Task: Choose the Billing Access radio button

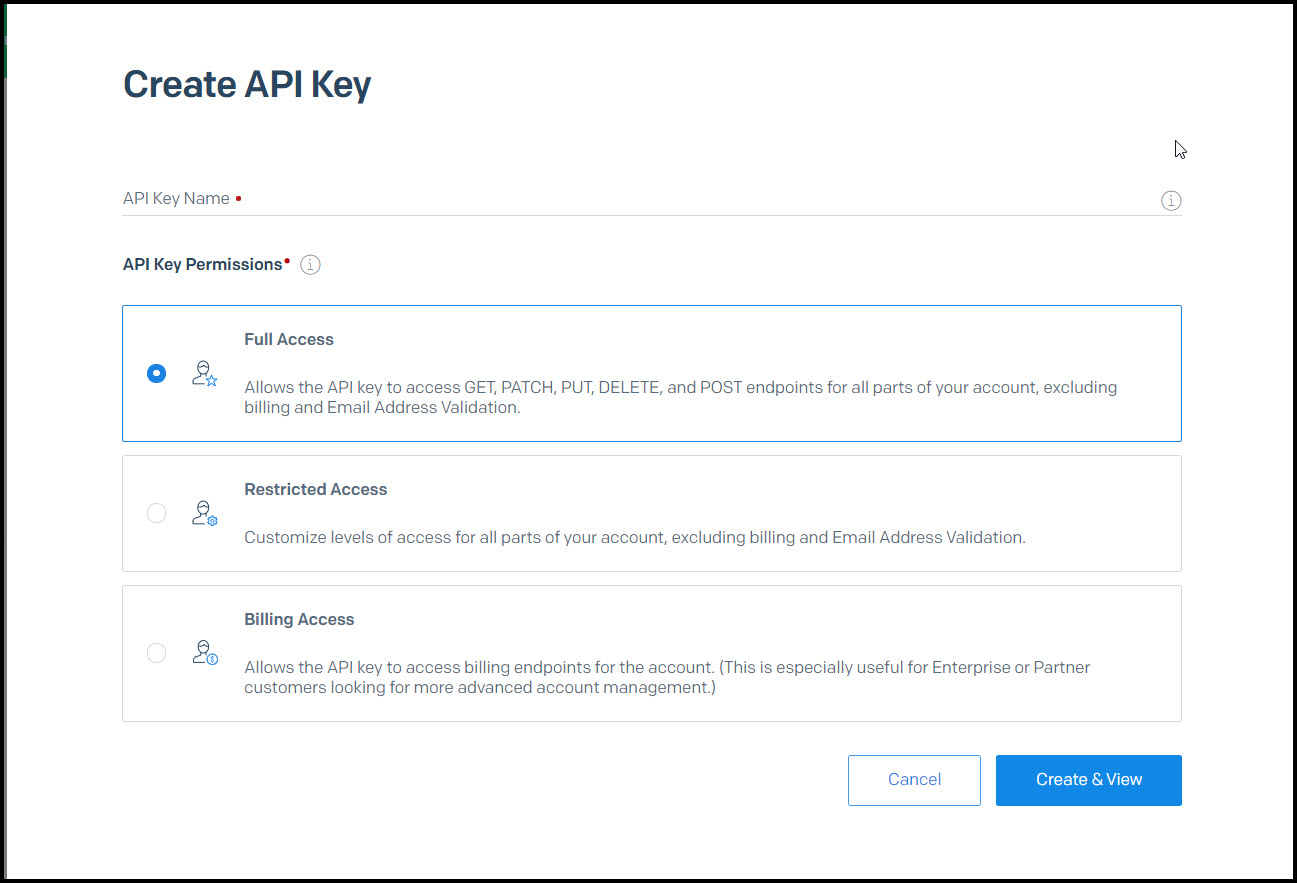Action: point(156,653)
